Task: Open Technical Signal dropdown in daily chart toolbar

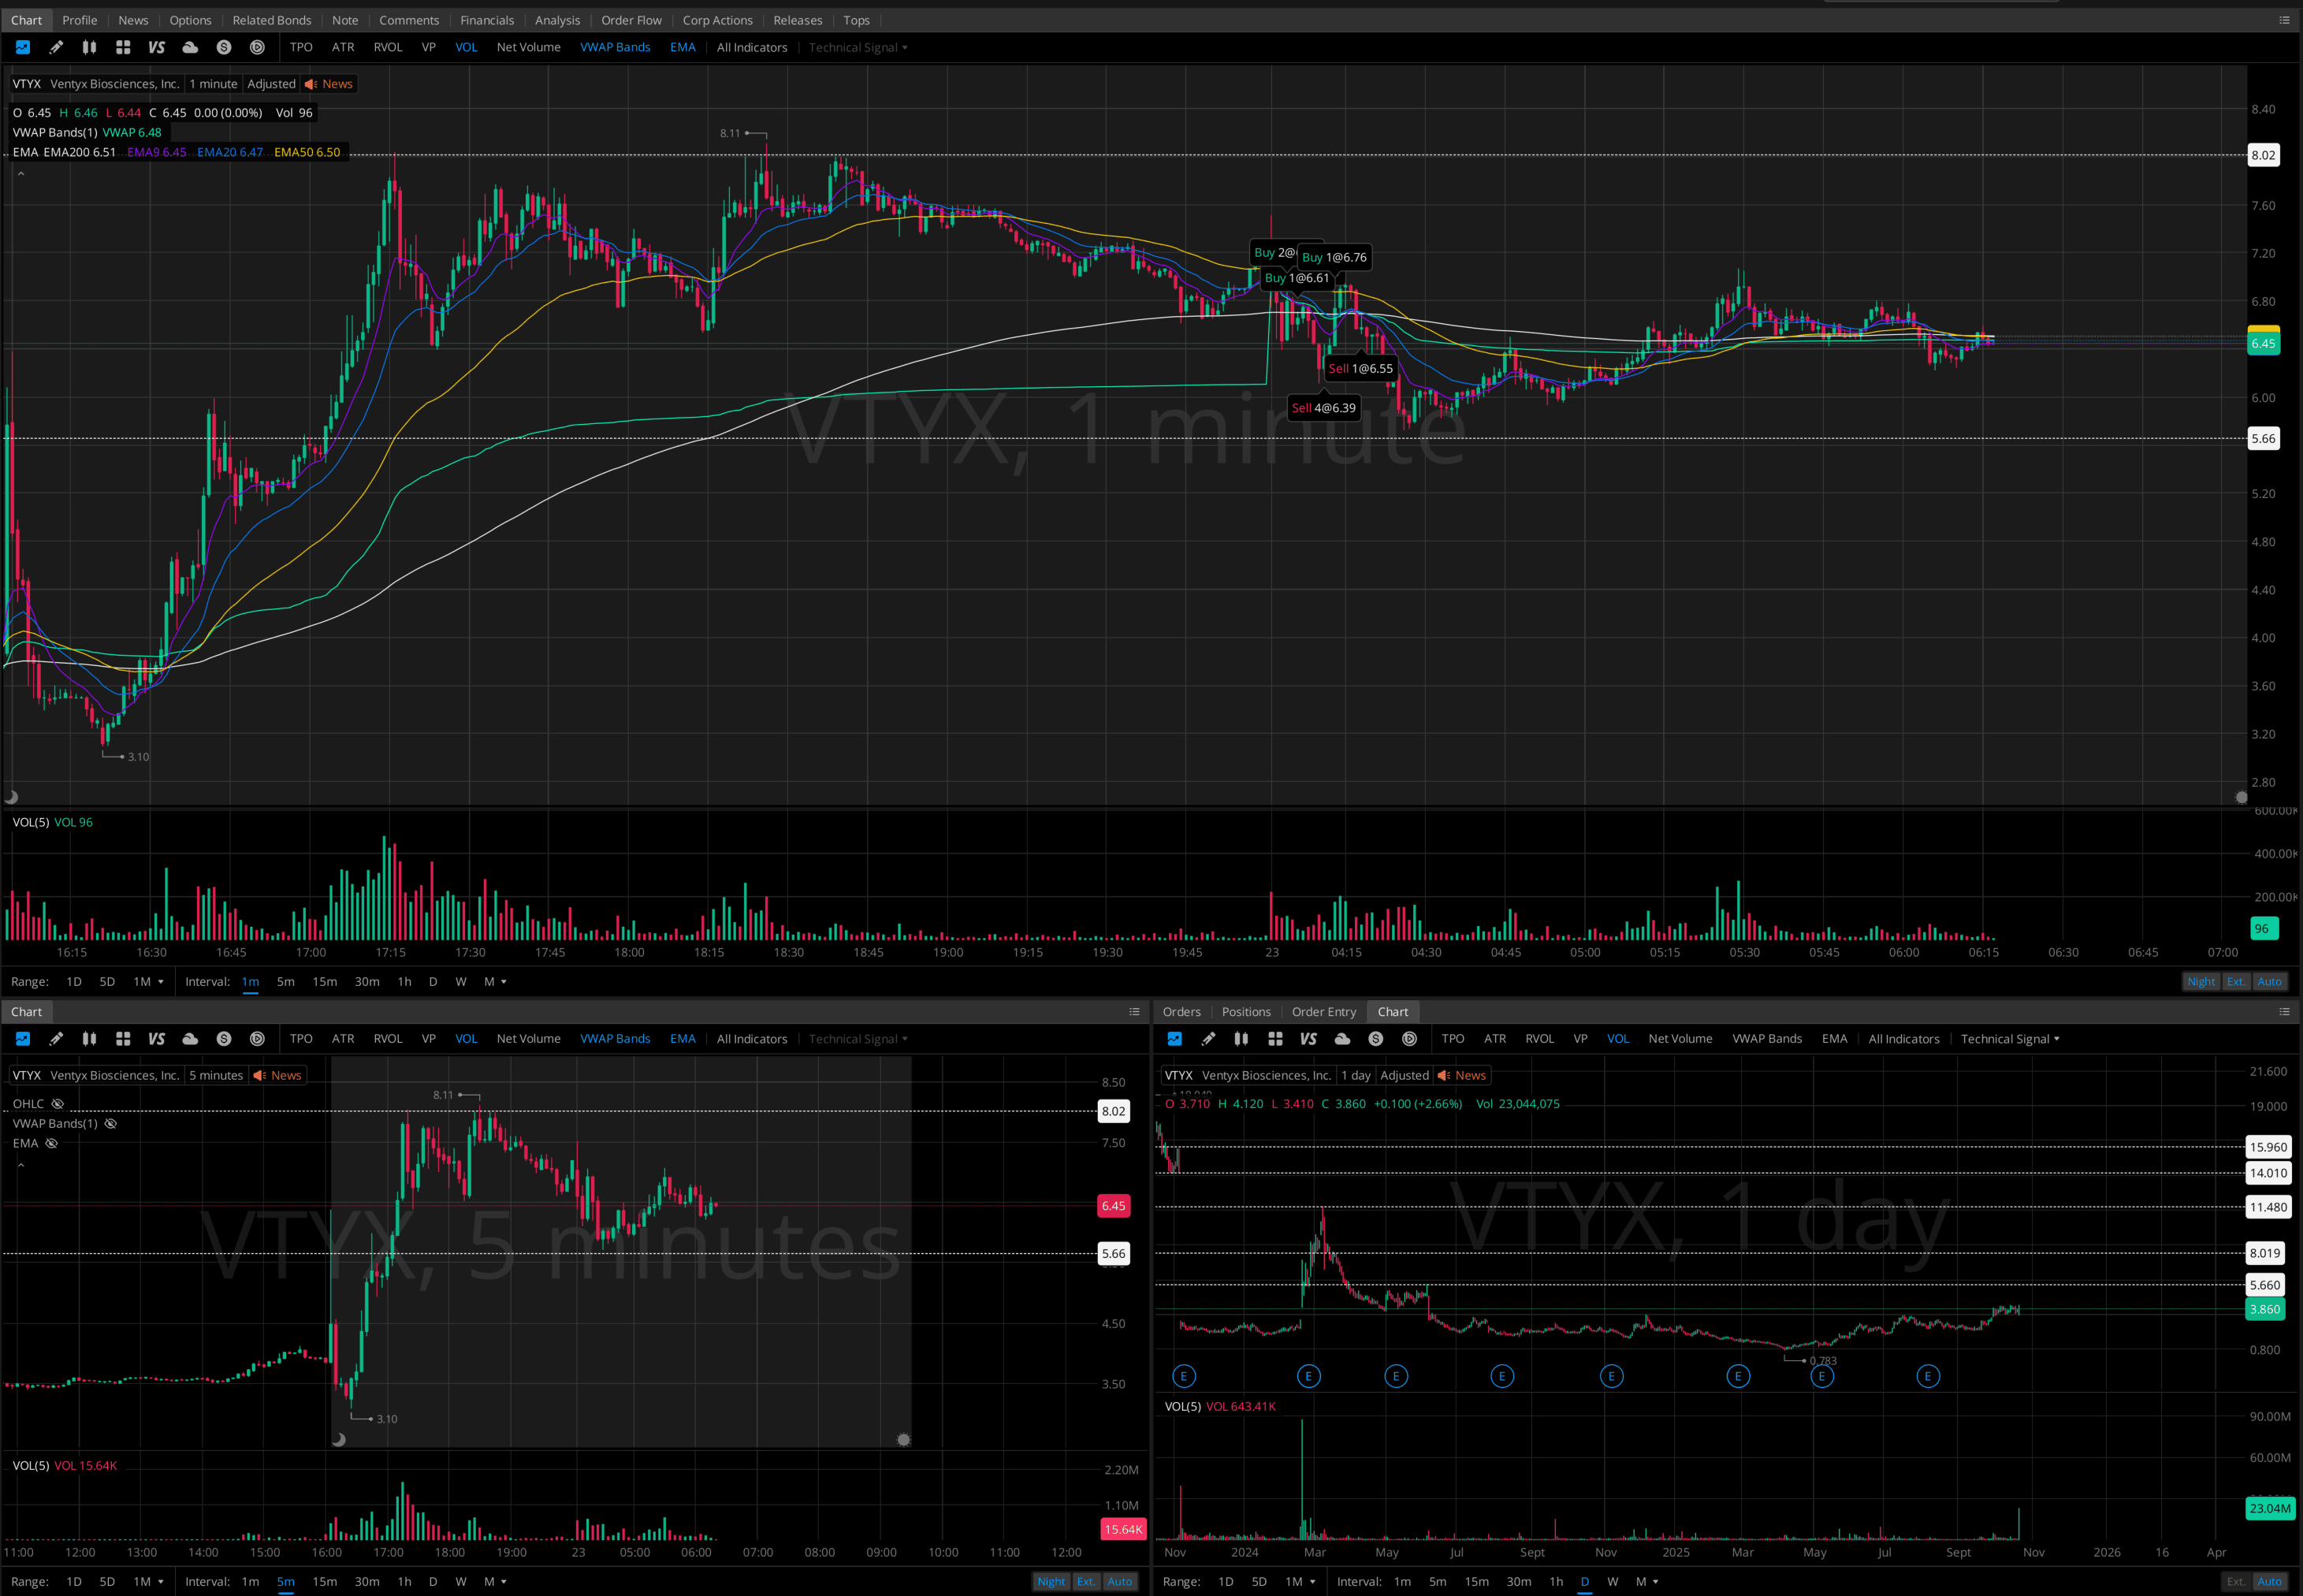Action: [2009, 1039]
